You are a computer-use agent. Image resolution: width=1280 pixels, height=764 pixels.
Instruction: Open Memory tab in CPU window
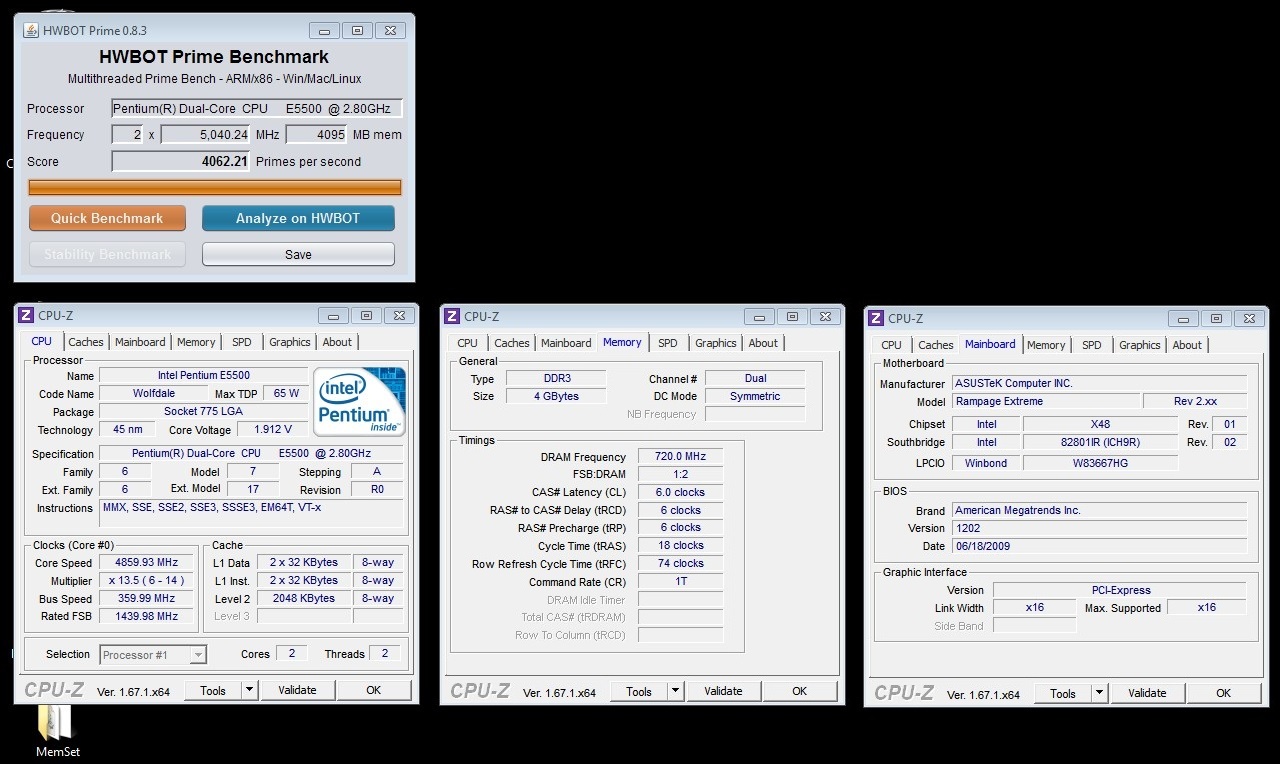[196, 342]
